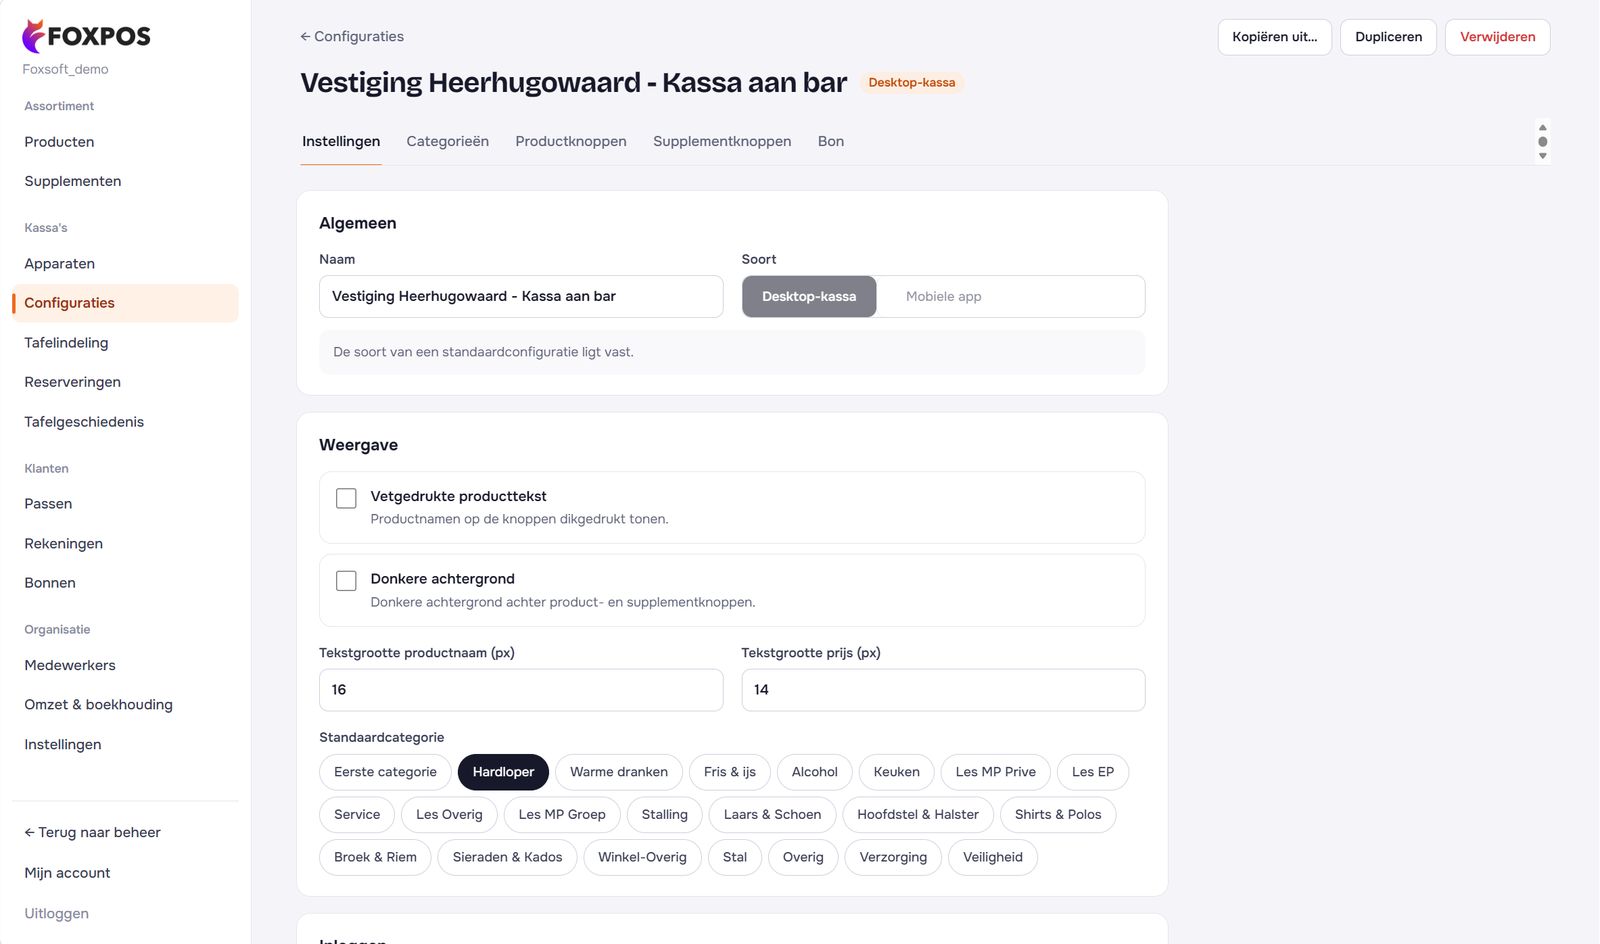The height and width of the screenshot is (944, 1600).
Task: Choose the Veiligheid category chip
Action: click(x=993, y=857)
